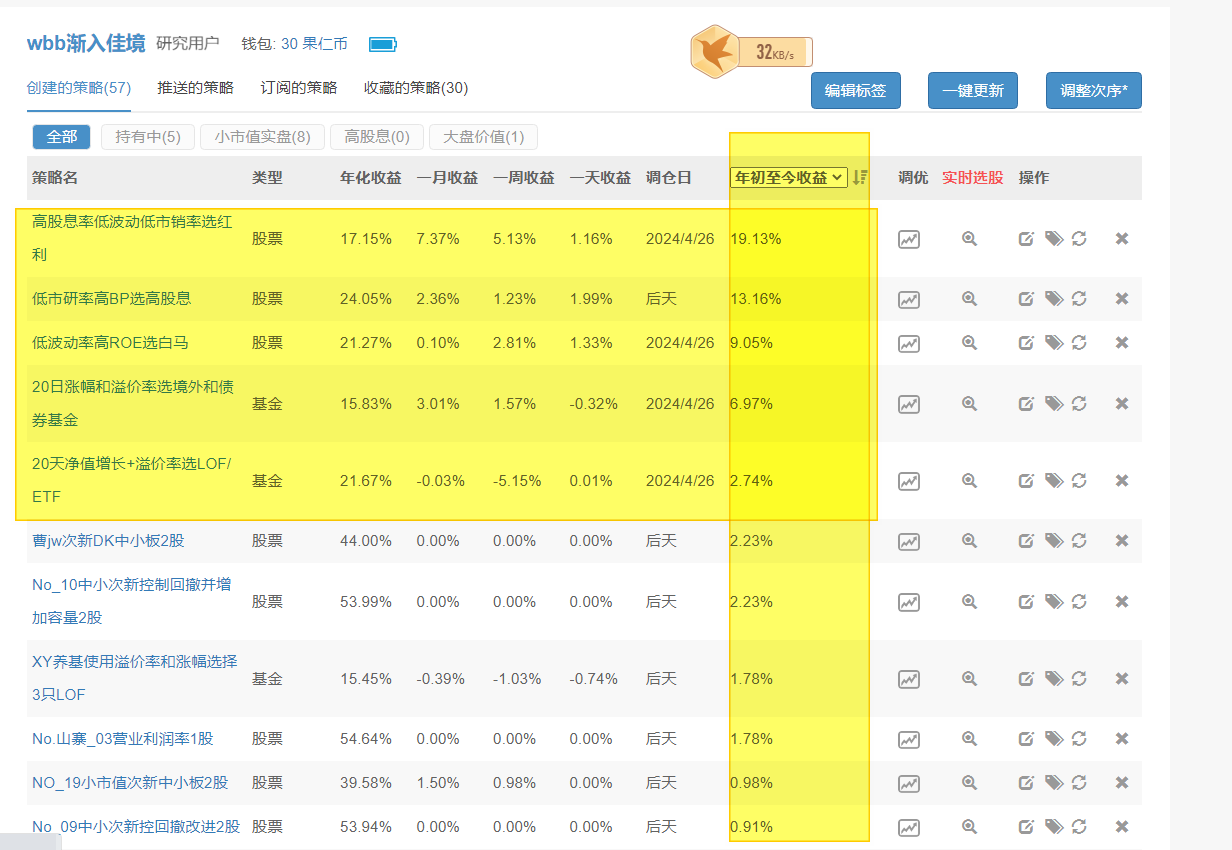Click the 30 果仁币 wallet balance
Viewport: 1232px width, 850px height.
pyautogui.click(x=314, y=44)
